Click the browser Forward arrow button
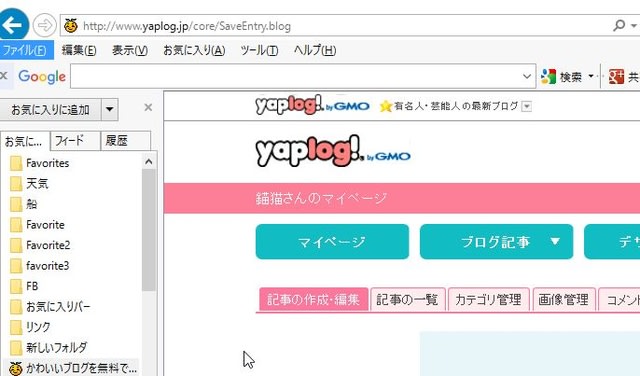The image size is (640, 376). point(44,25)
